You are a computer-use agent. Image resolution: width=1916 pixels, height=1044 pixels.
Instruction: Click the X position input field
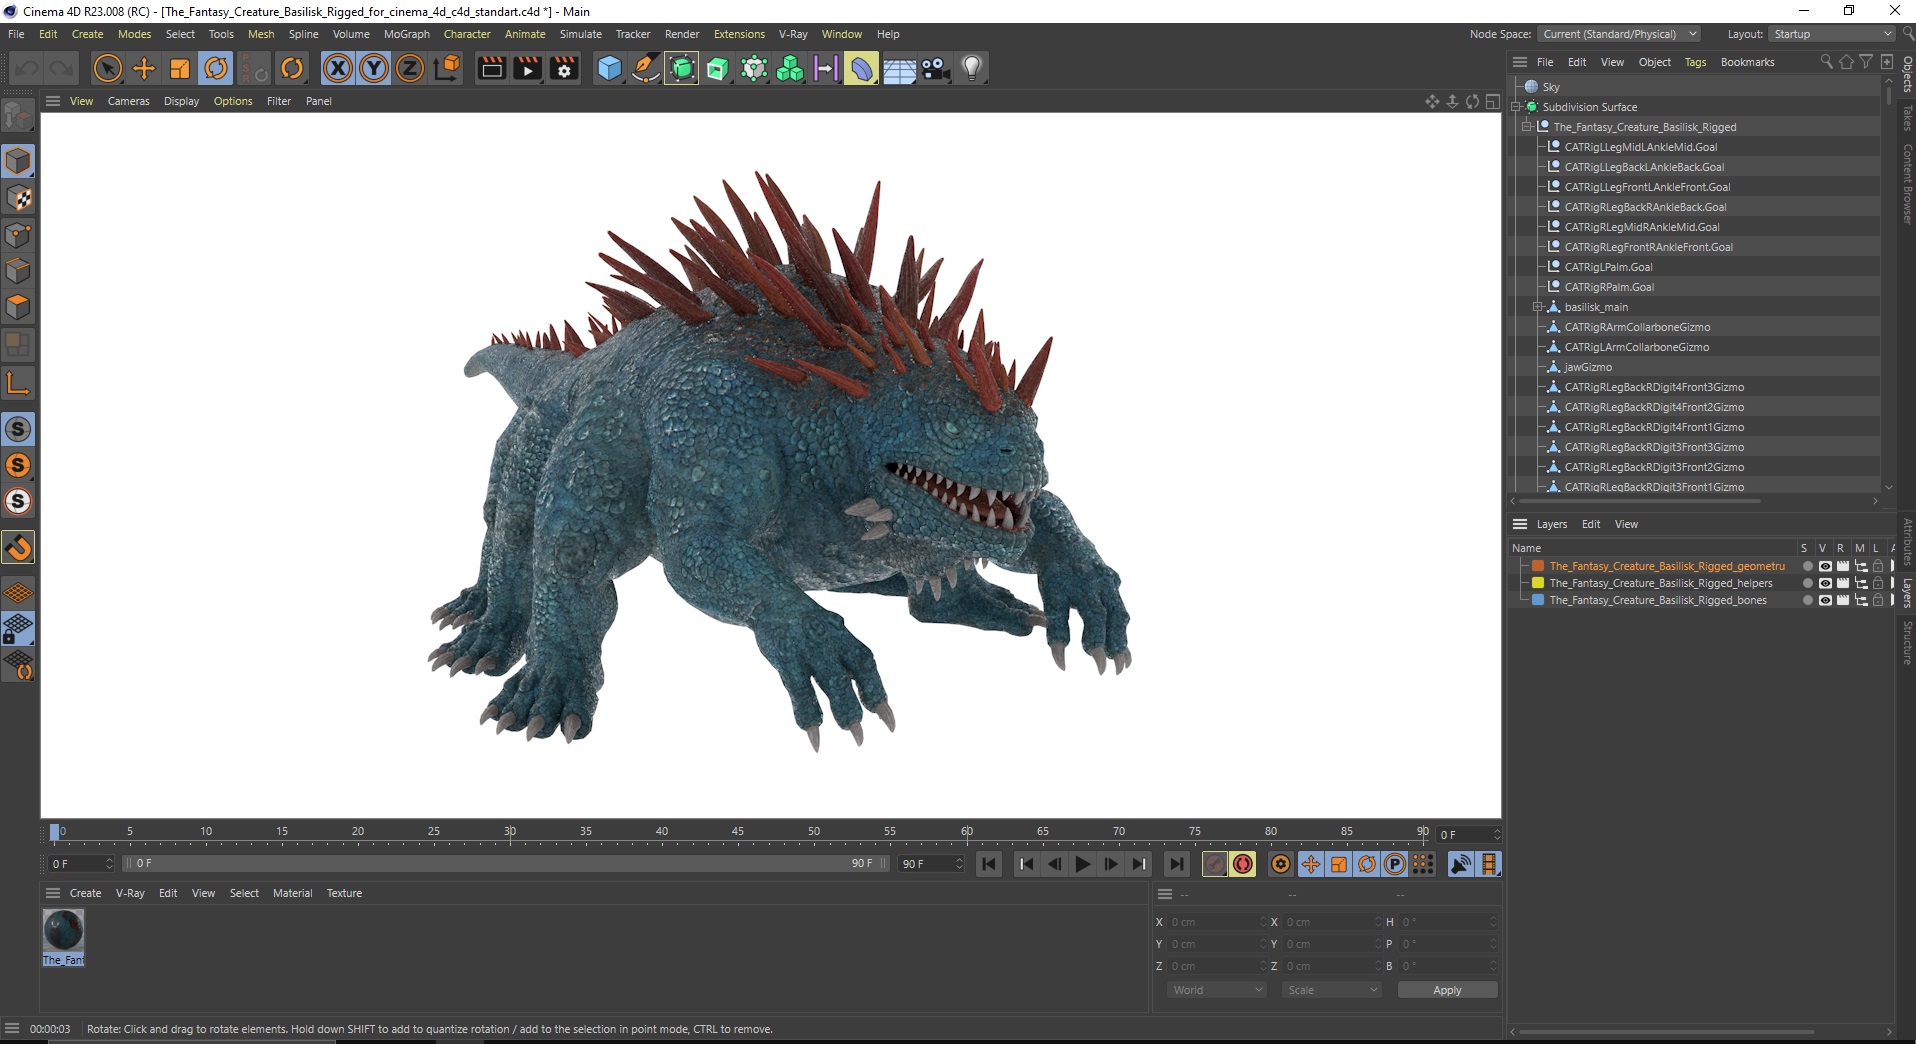(1216, 922)
